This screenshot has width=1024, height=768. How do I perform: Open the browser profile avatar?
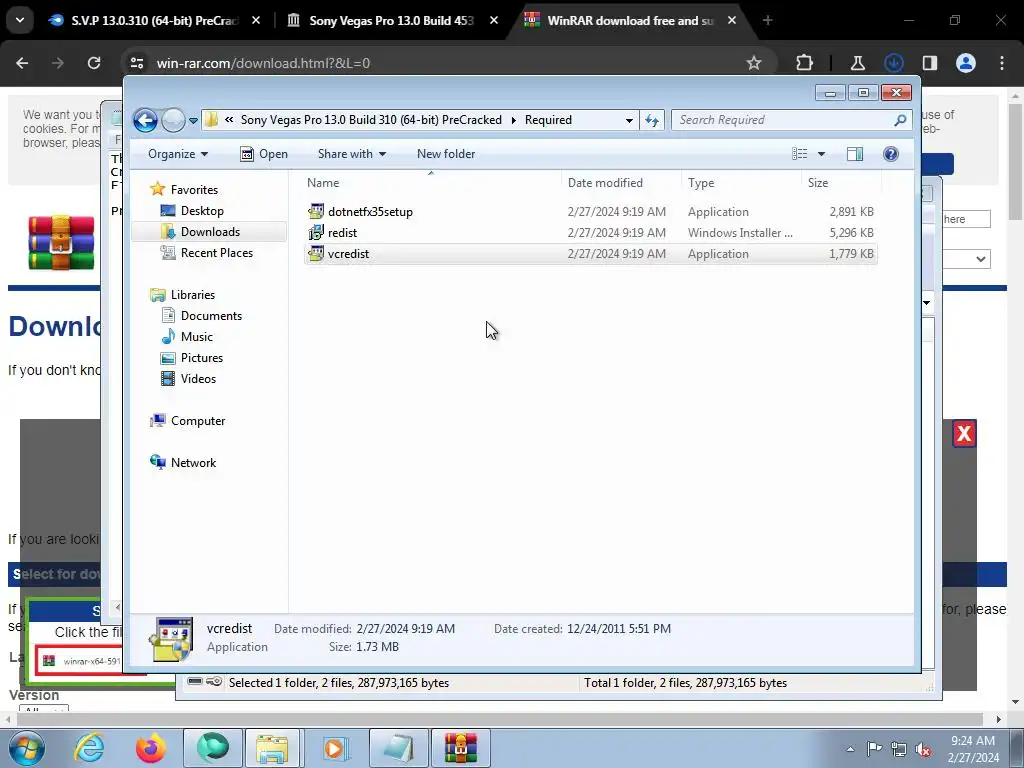(966, 63)
